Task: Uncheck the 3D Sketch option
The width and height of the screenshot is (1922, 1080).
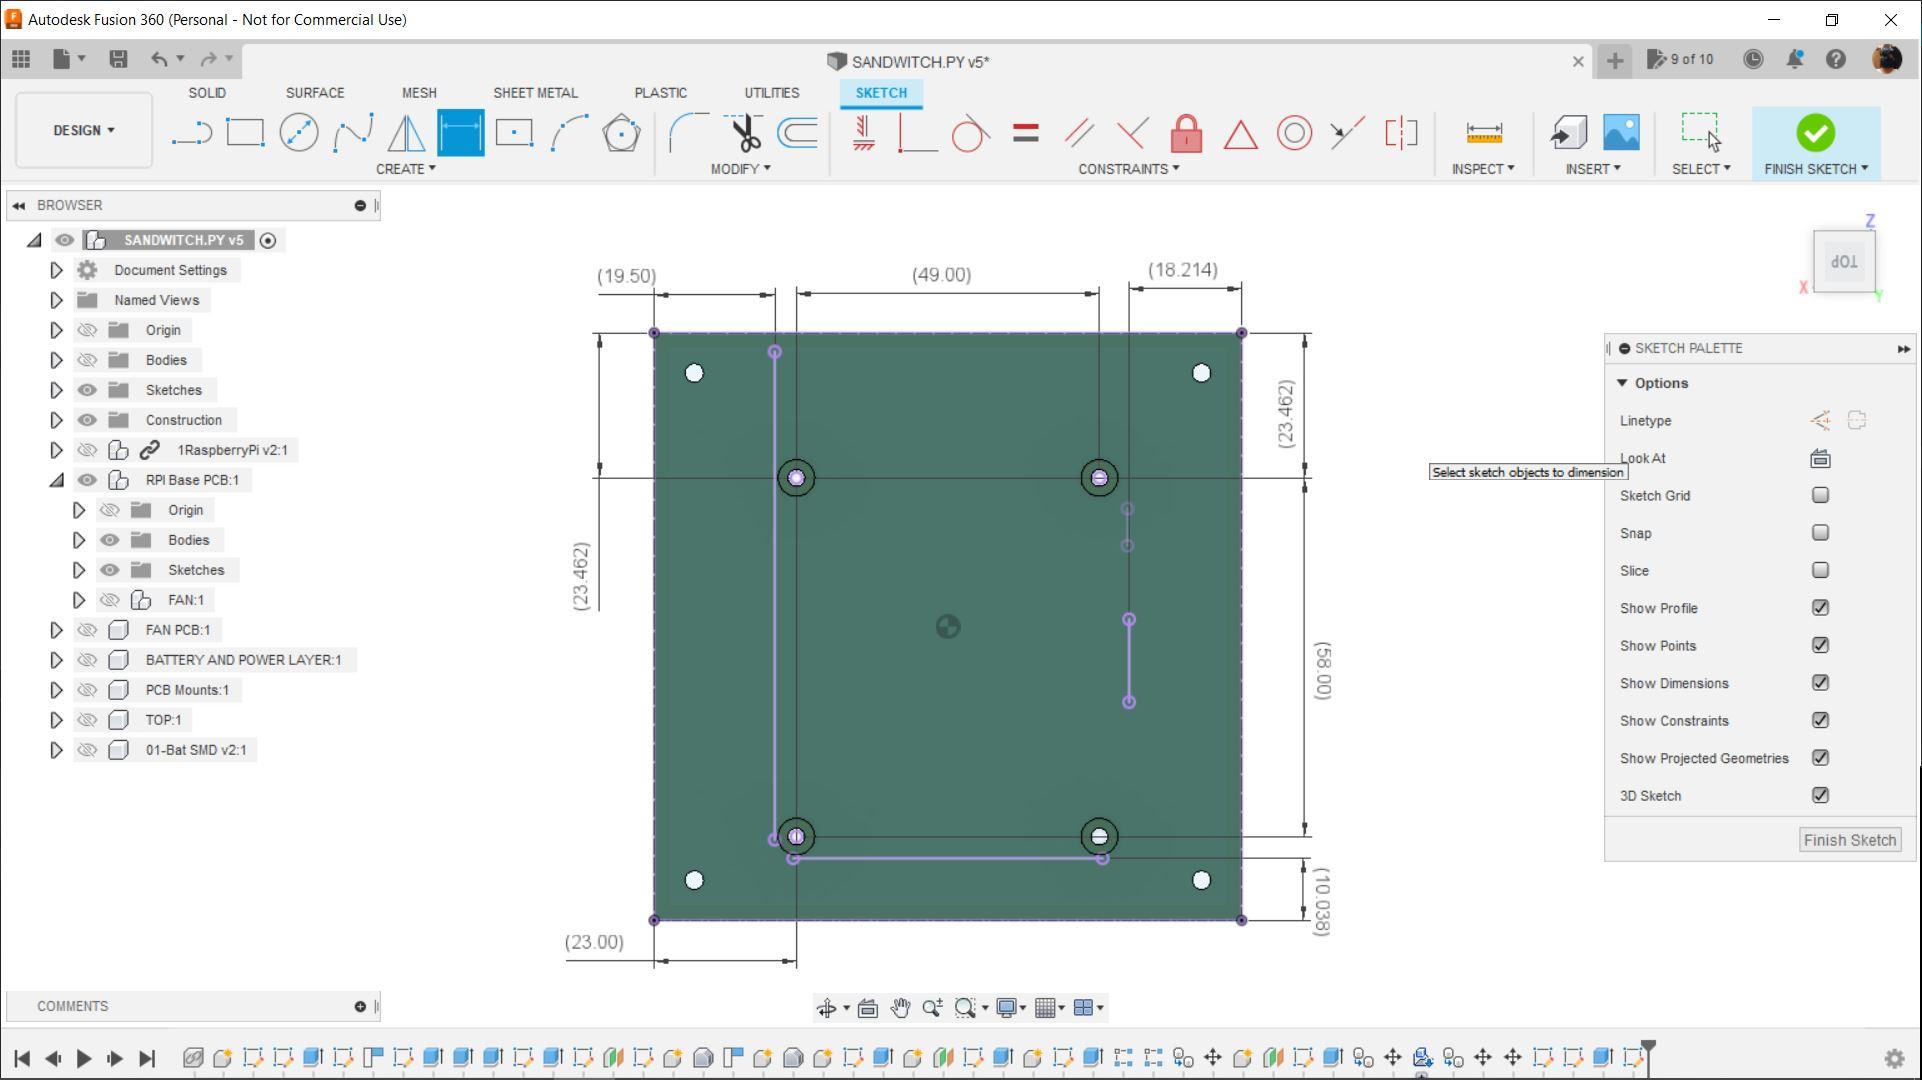Action: tap(1820, 795)
